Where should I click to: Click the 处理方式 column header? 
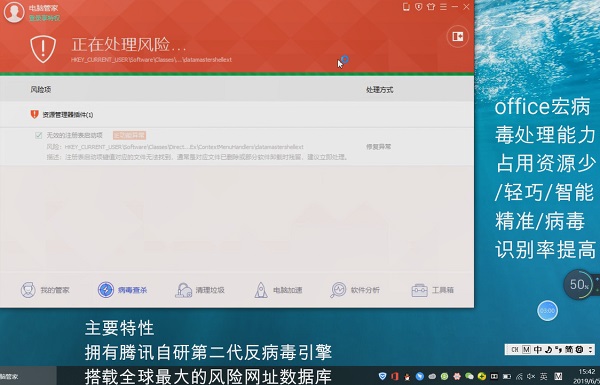pyautogui.click(x=379, y=90)
